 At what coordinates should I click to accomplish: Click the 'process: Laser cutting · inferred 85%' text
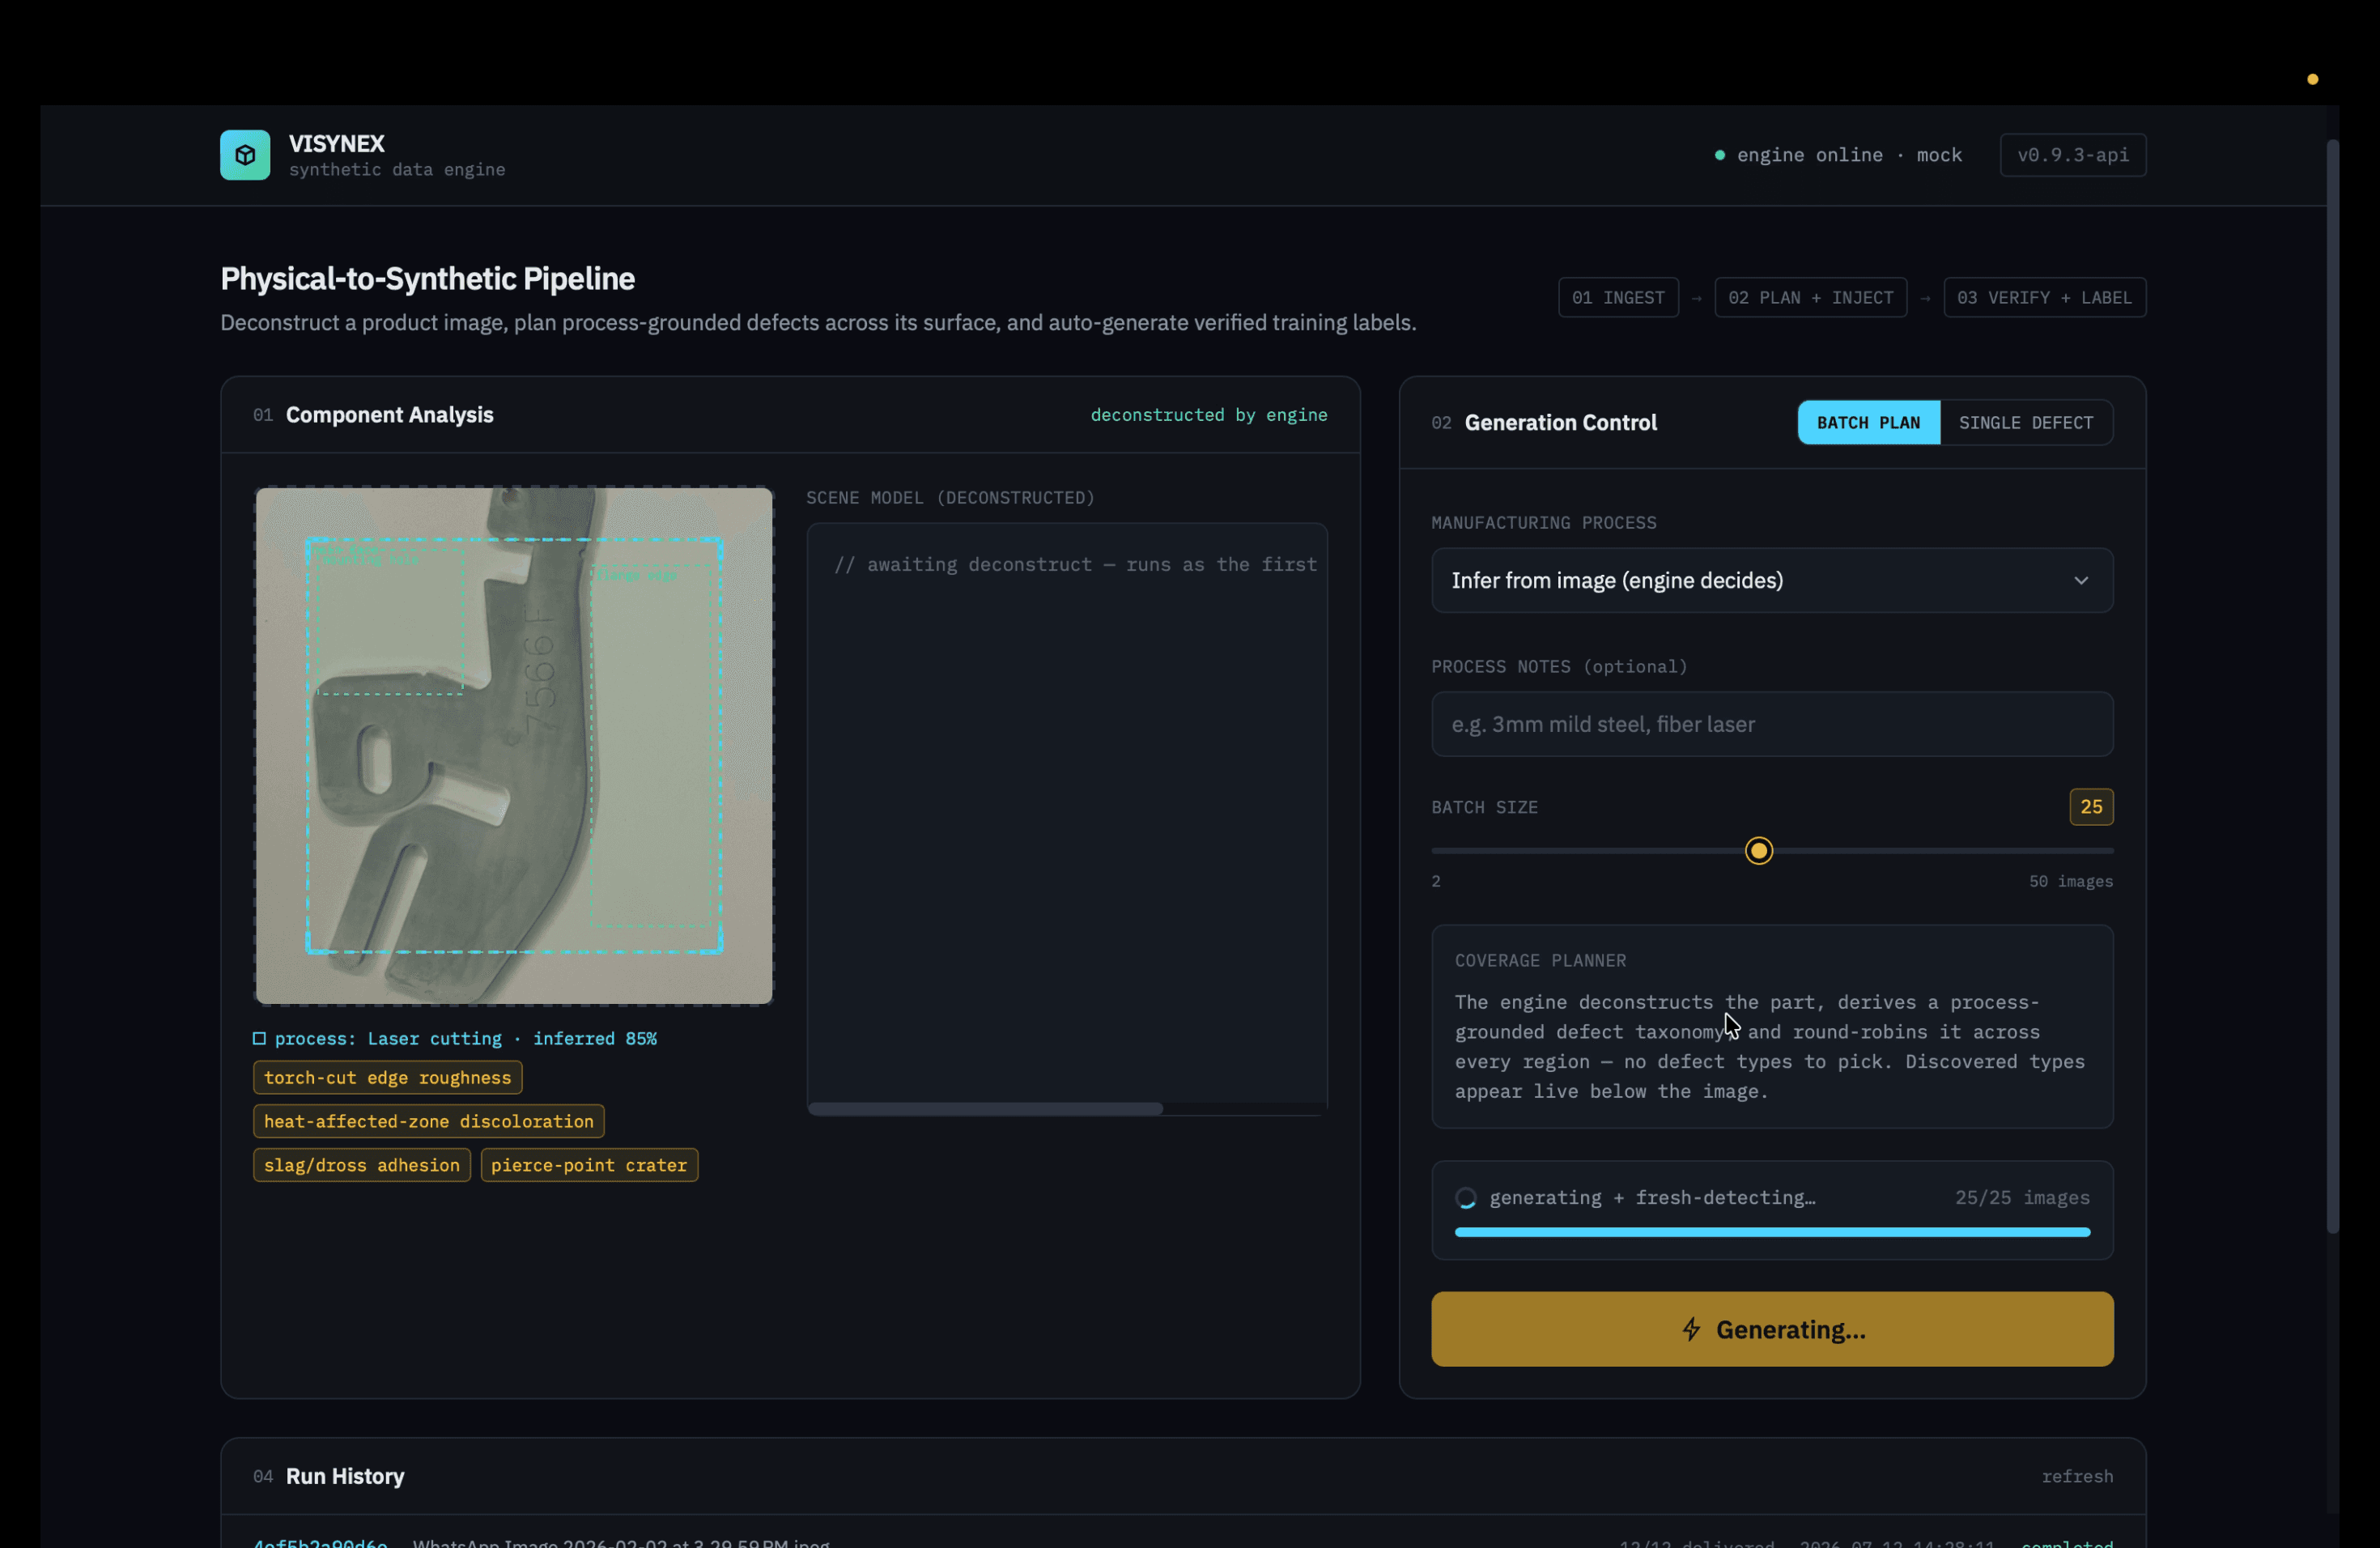tap(465, 1038)
